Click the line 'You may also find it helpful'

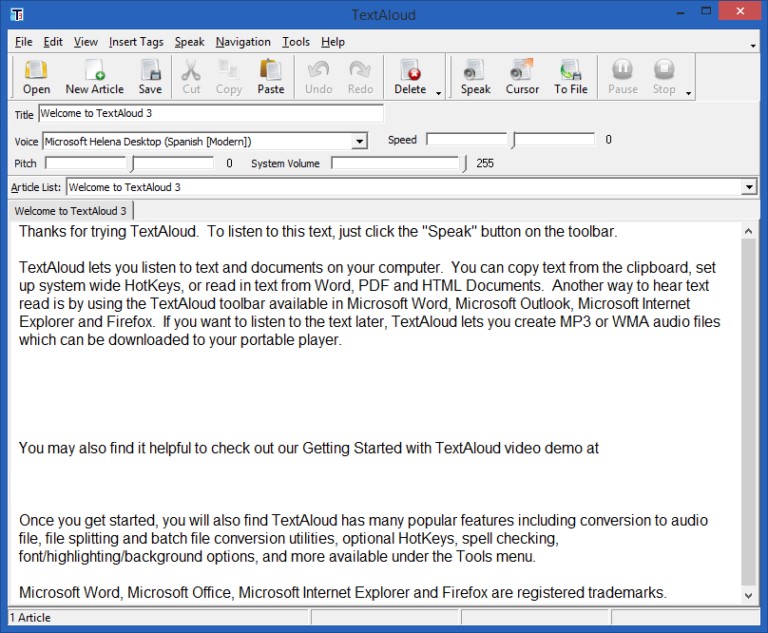[309, 448]
